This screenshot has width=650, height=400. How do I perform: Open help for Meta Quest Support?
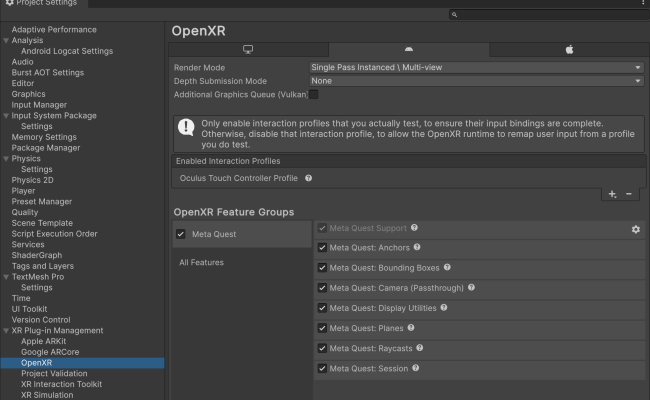(414, 228)
